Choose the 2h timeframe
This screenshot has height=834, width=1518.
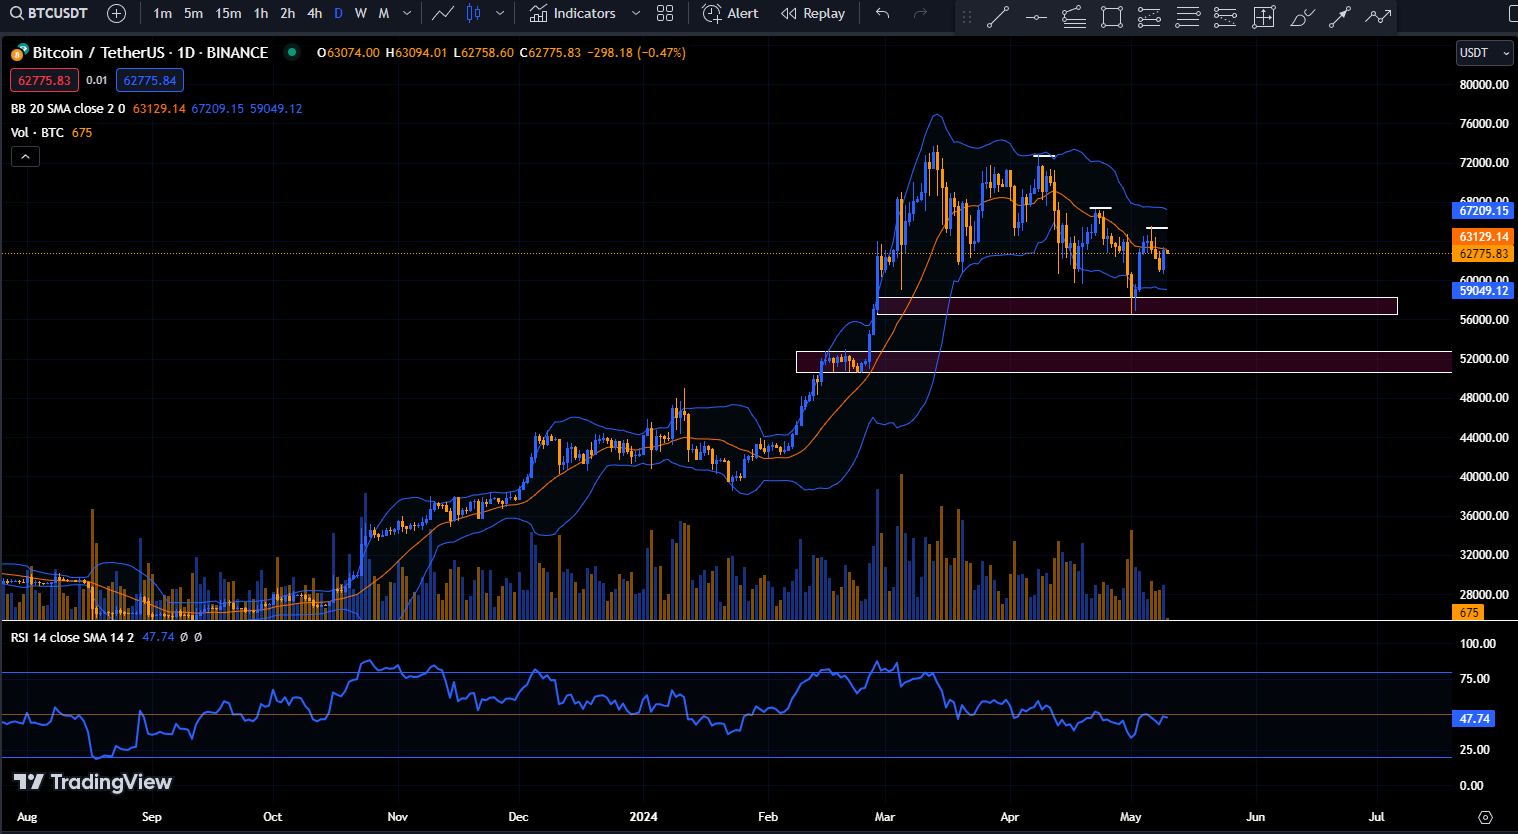(x=288, y=13)
